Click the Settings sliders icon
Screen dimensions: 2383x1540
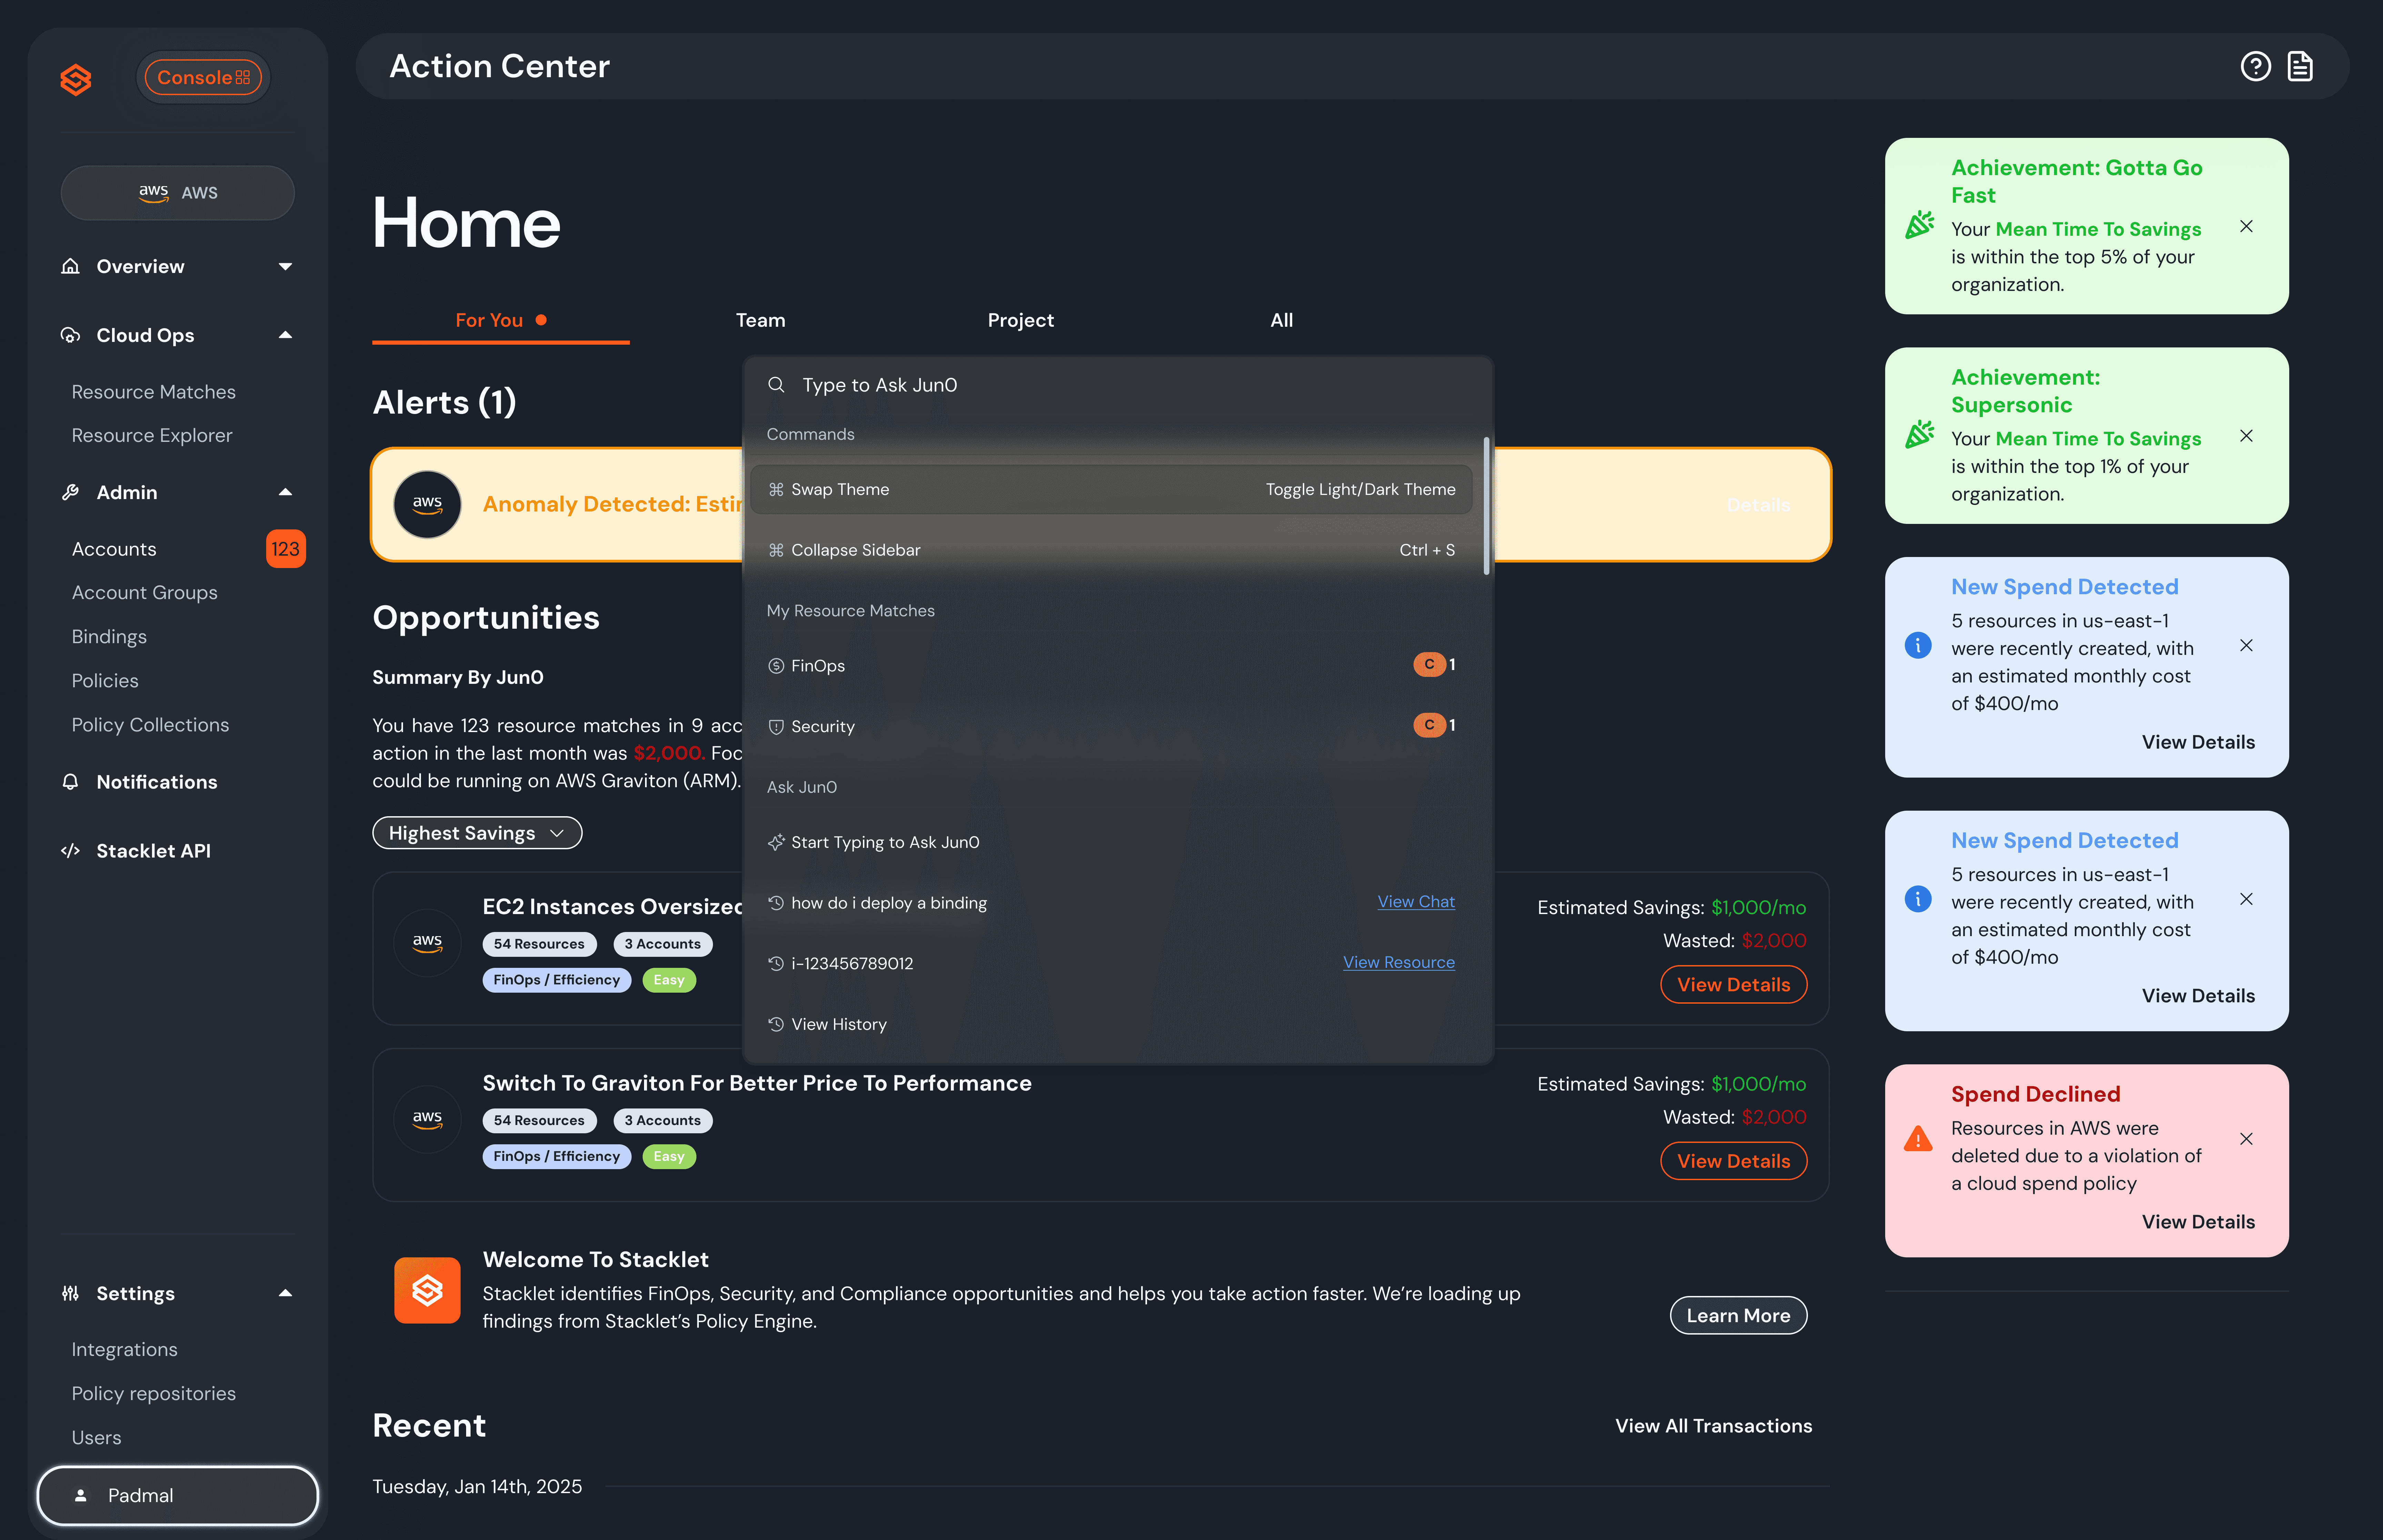70,1293
